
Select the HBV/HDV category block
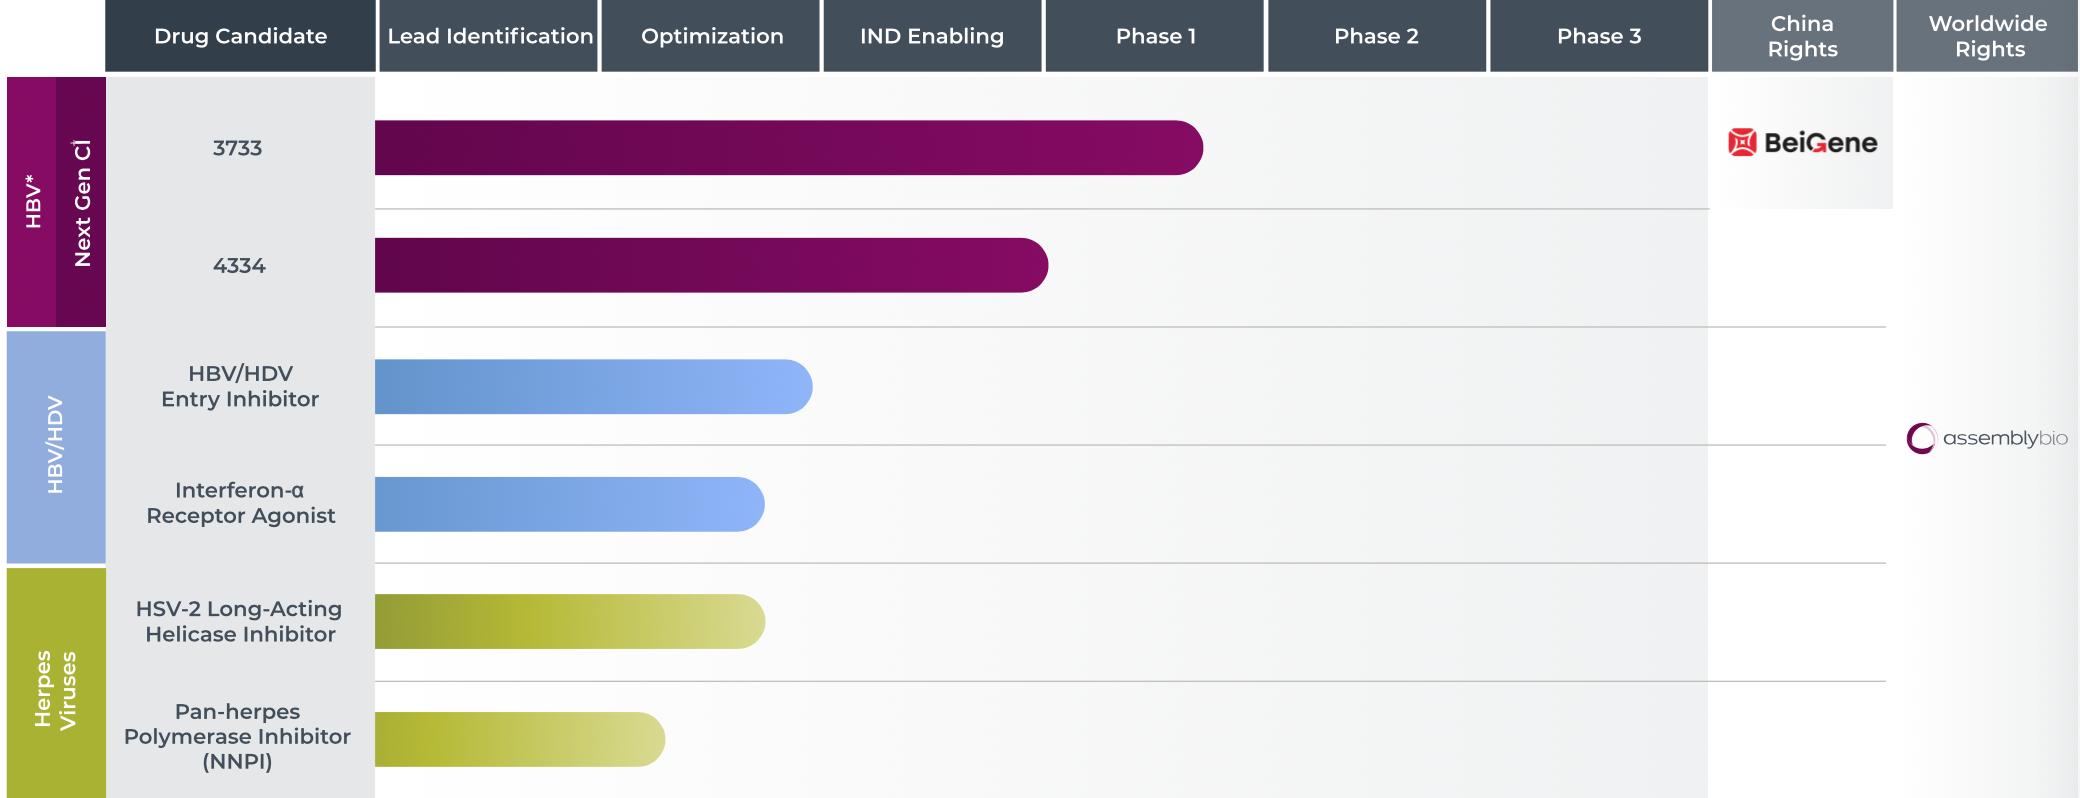click(x=56, y=446)
